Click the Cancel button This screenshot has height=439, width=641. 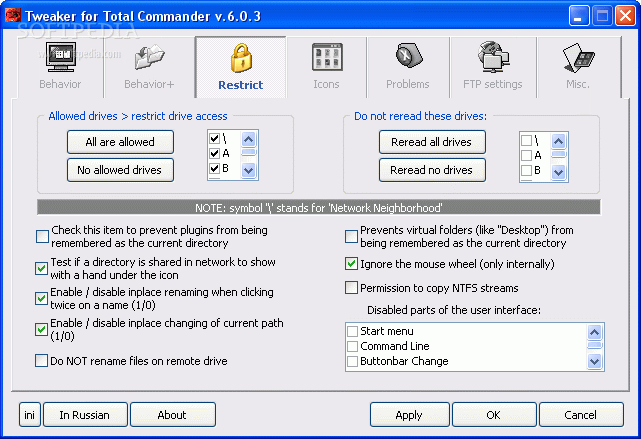click(581, 415)
